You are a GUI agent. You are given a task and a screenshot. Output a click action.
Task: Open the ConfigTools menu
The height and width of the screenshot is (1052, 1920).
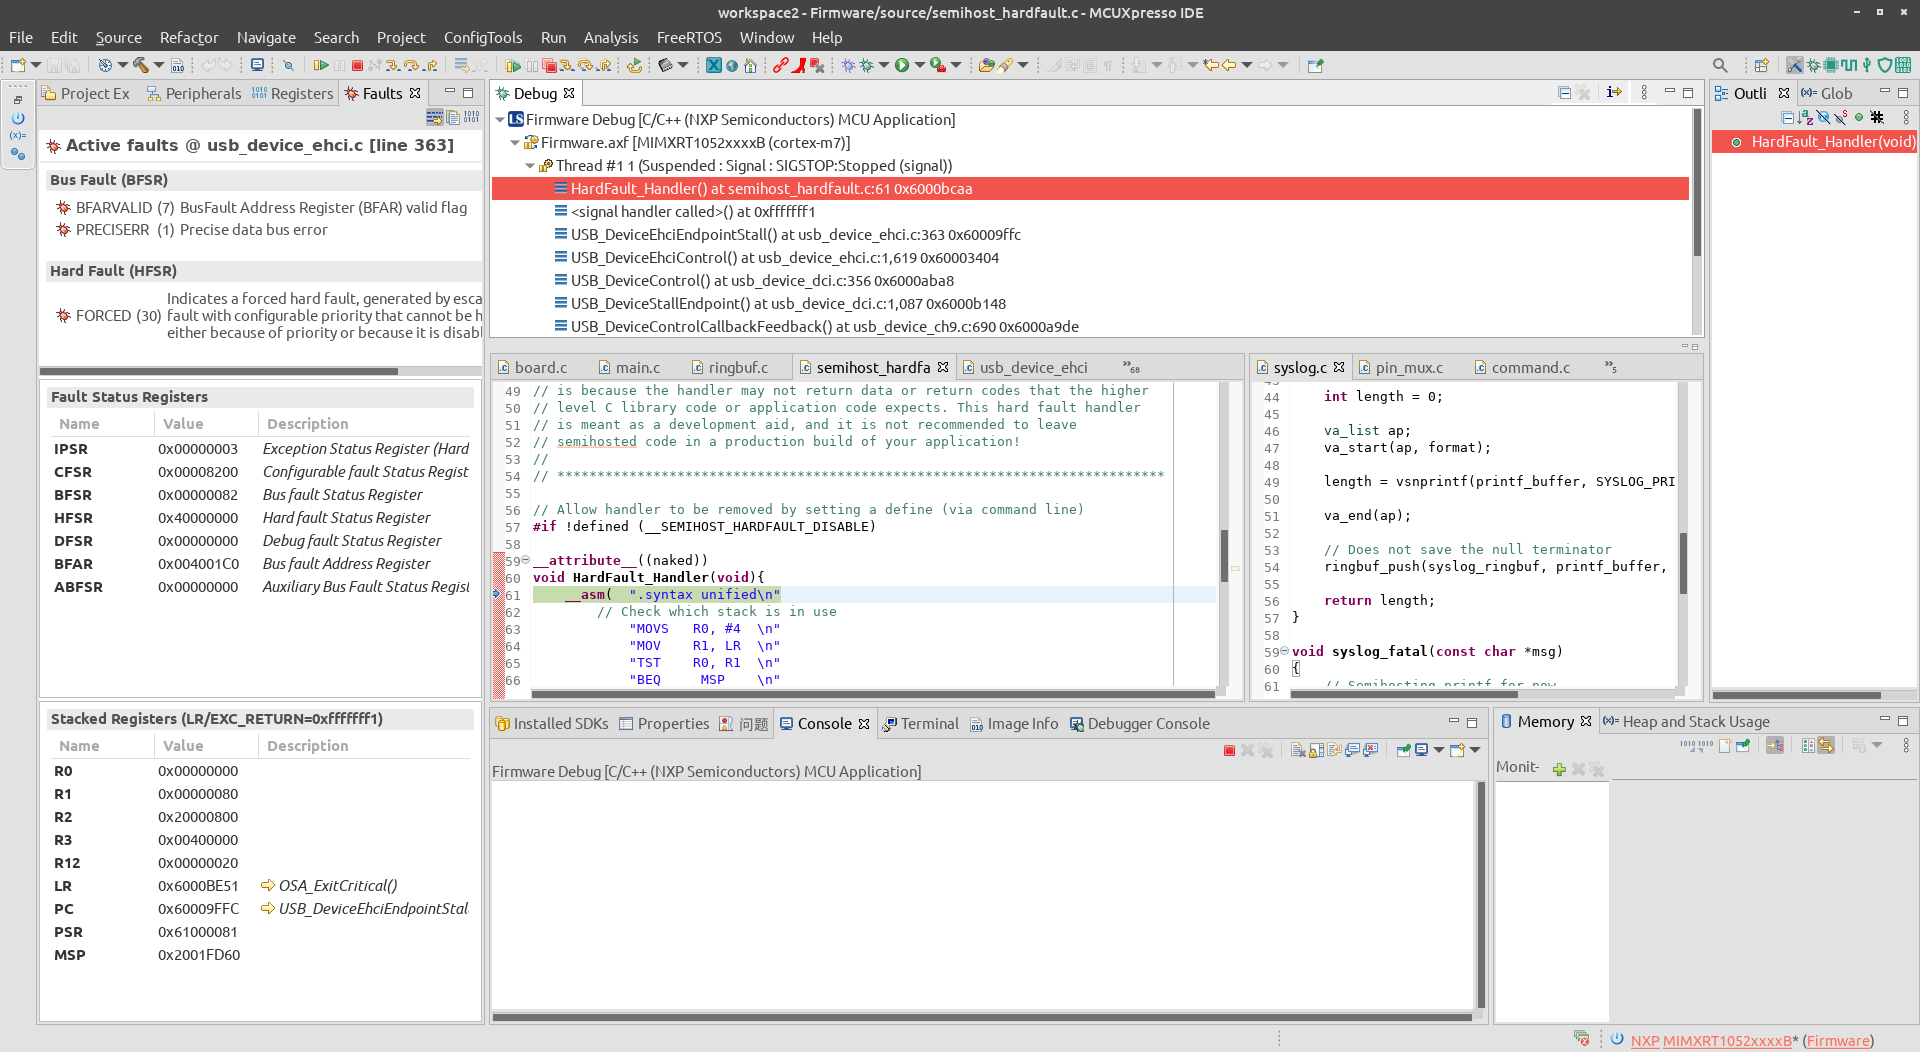click(483, 37)
